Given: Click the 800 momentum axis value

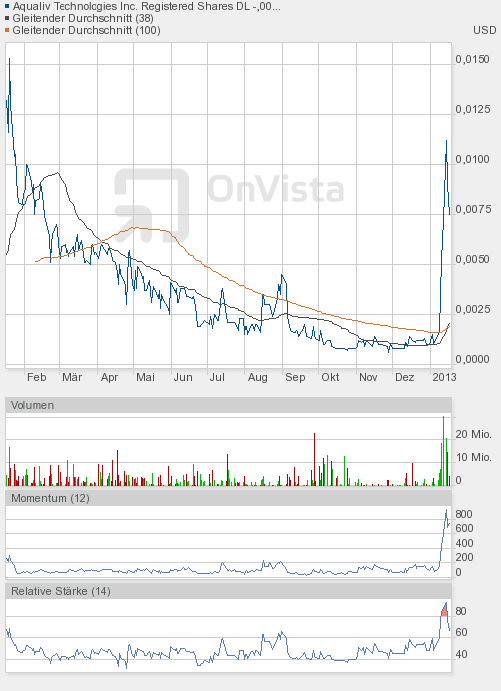Looking at the screenshot, I should pos(464,514).
